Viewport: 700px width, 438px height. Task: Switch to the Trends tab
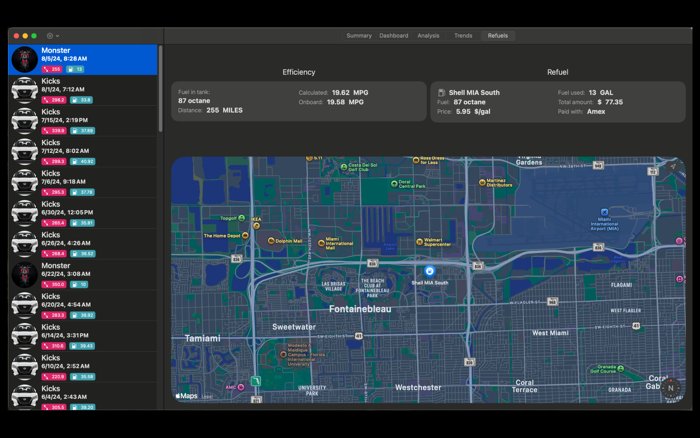463,36
